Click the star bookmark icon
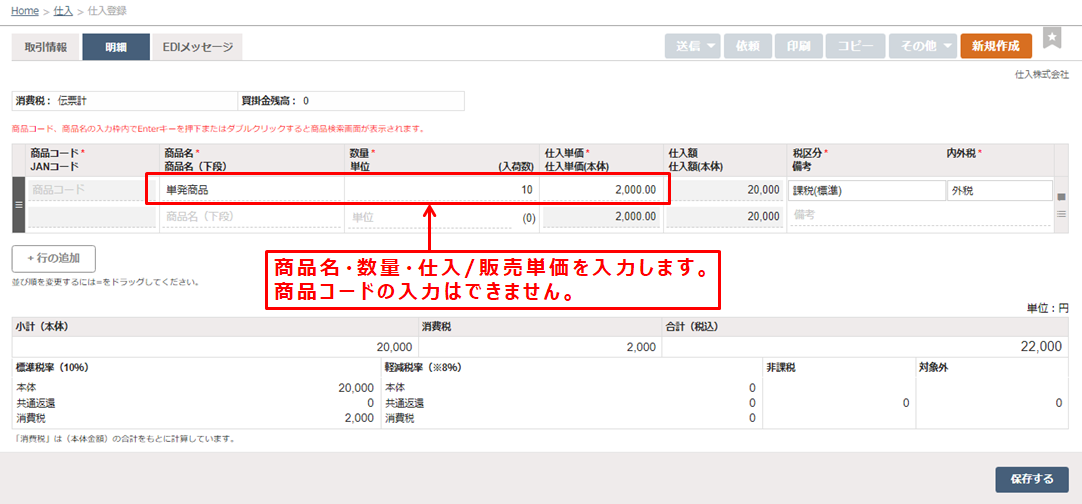Screen dimensions: 1082x504 click(x=1051, y=38)
